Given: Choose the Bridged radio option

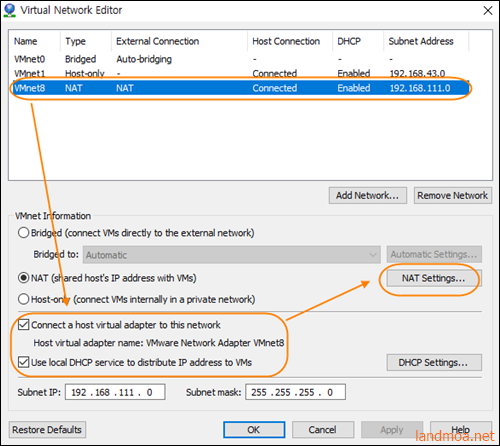Looking at the screenshot, I should click(23, 233).
